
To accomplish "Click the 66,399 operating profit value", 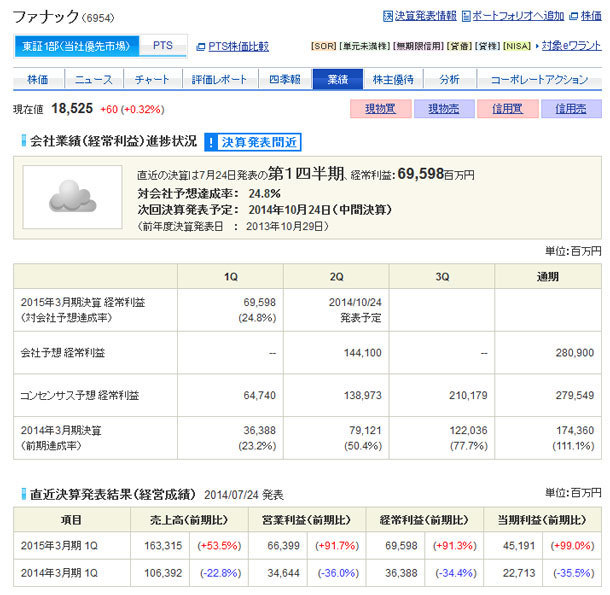I will click(283, 546).
